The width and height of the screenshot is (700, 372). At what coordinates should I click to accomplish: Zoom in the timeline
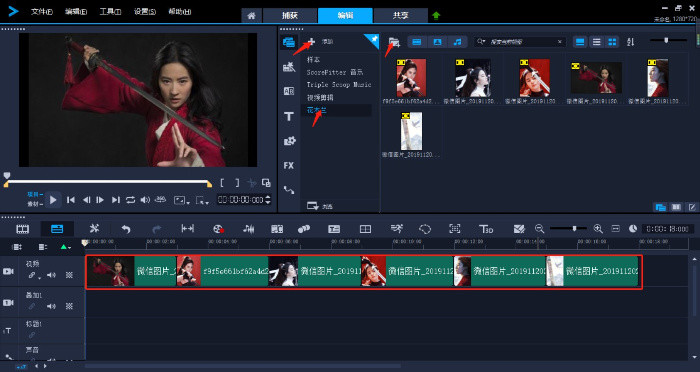pyautogui.click(x=598, y=229)
